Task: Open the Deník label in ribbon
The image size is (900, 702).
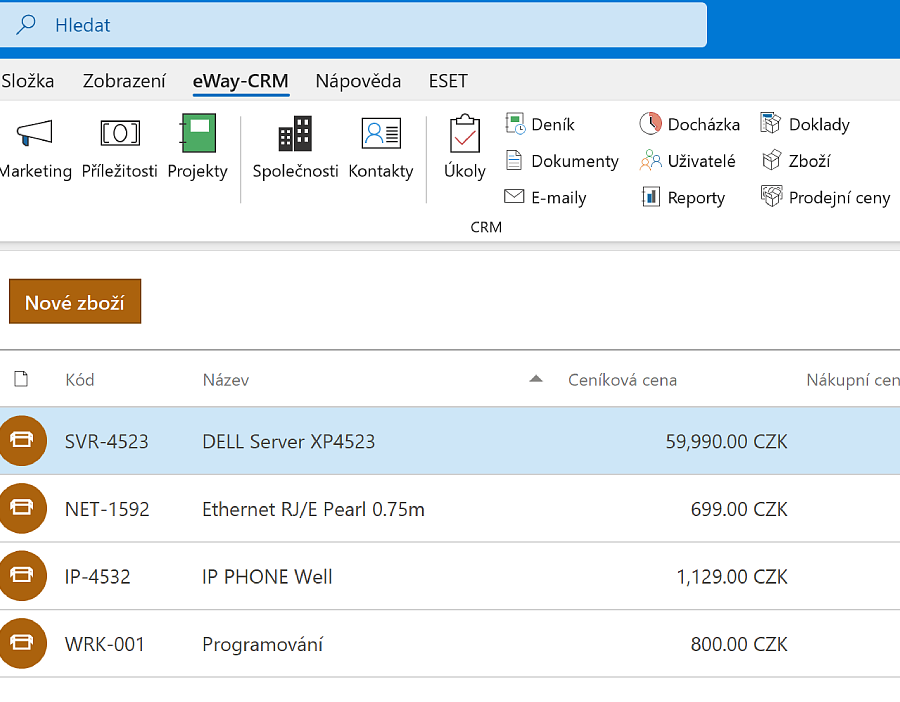Action: (553, 125)
